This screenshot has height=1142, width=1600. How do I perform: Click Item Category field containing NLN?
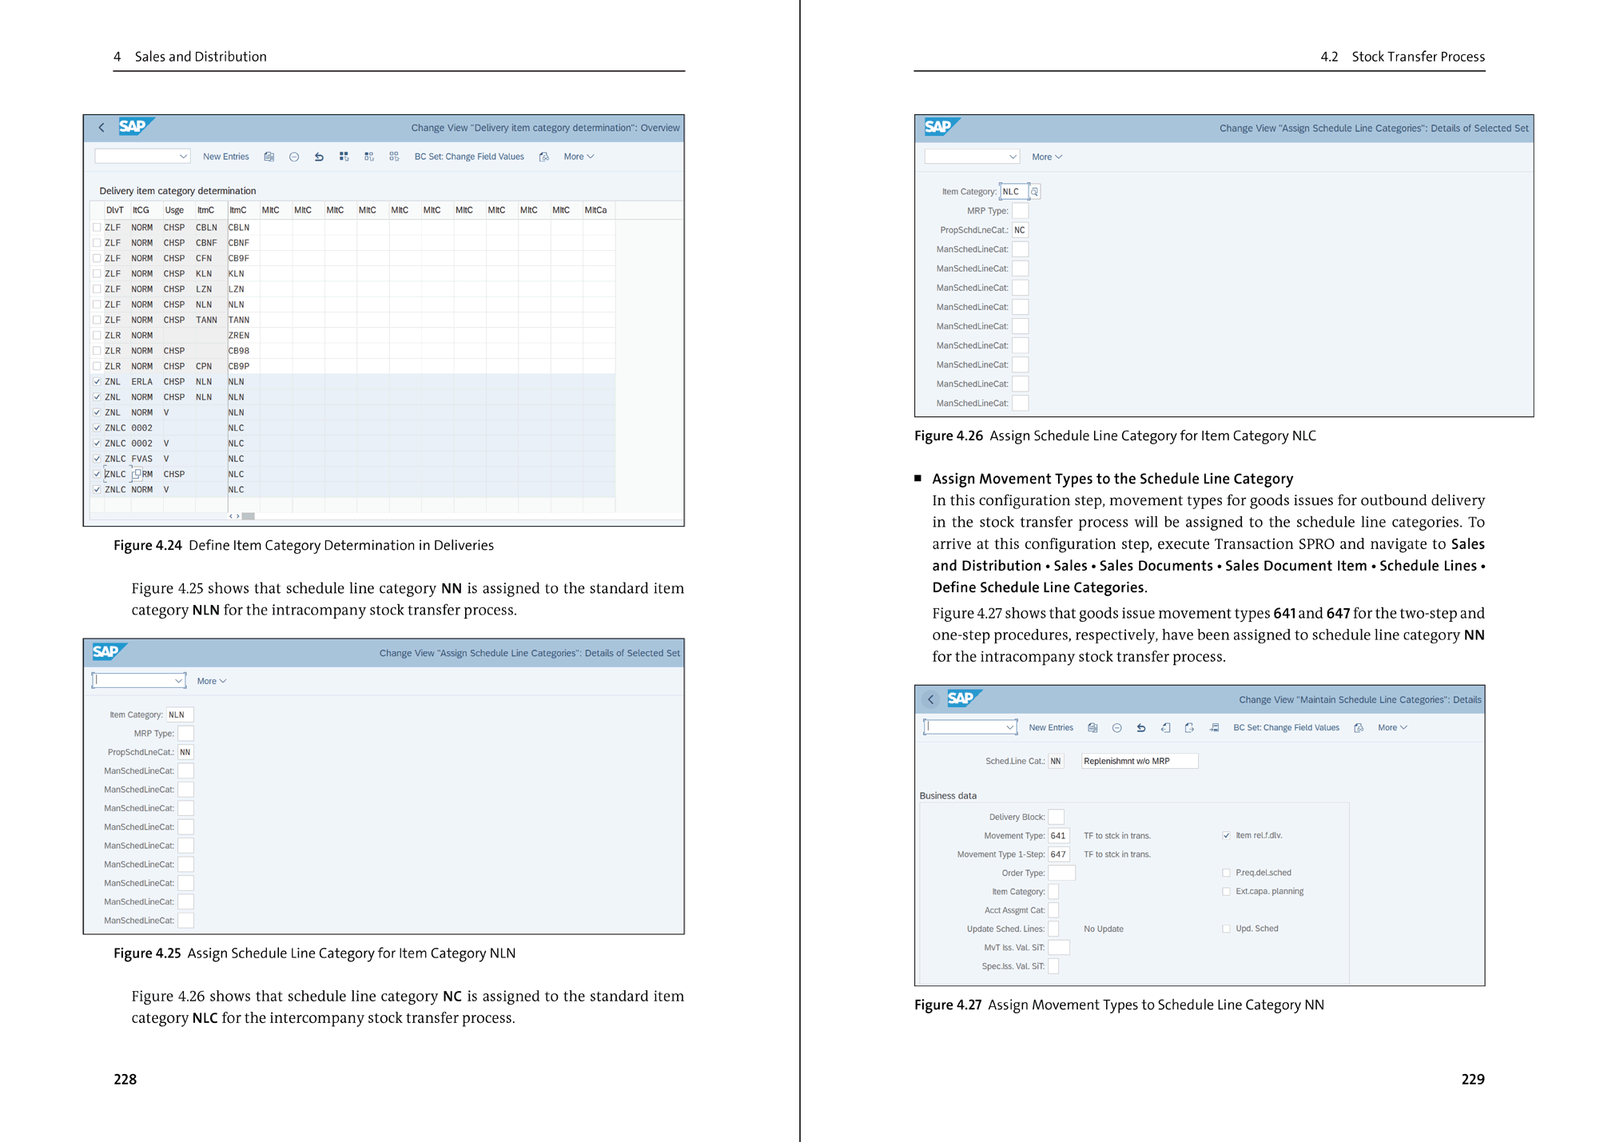click(x=180, y=715)
